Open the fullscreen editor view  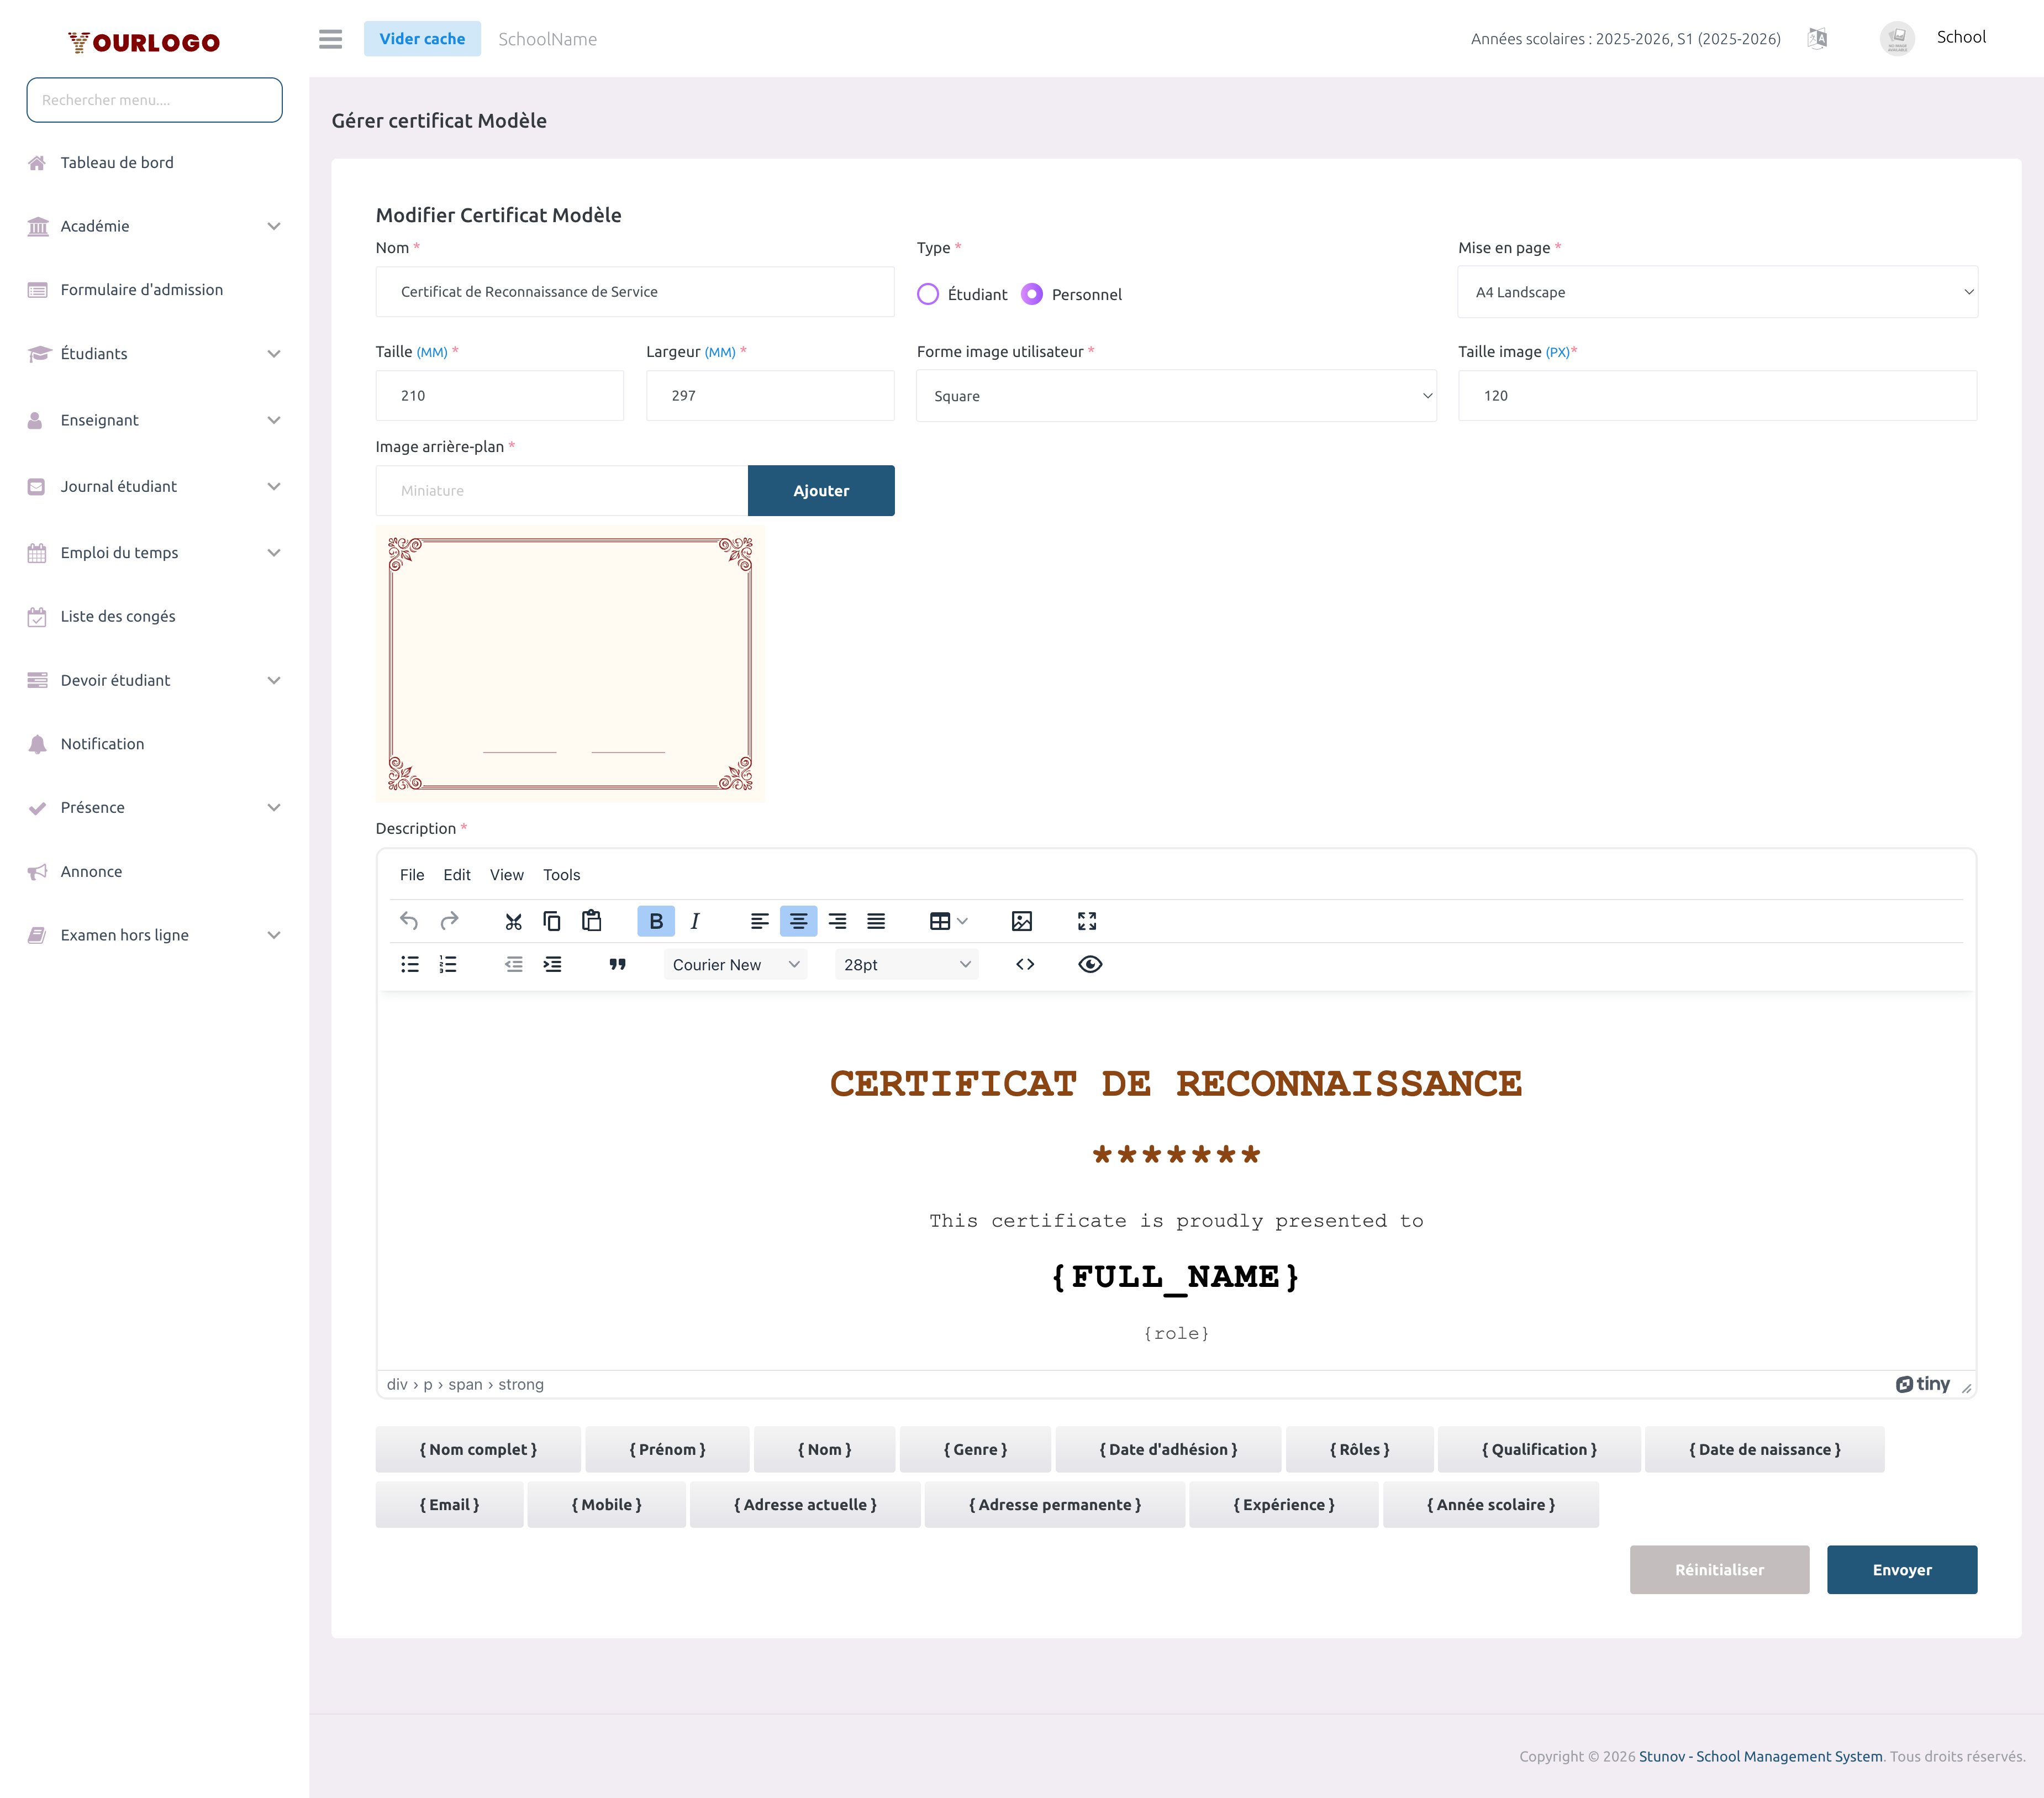click(x=1087, y=921)
